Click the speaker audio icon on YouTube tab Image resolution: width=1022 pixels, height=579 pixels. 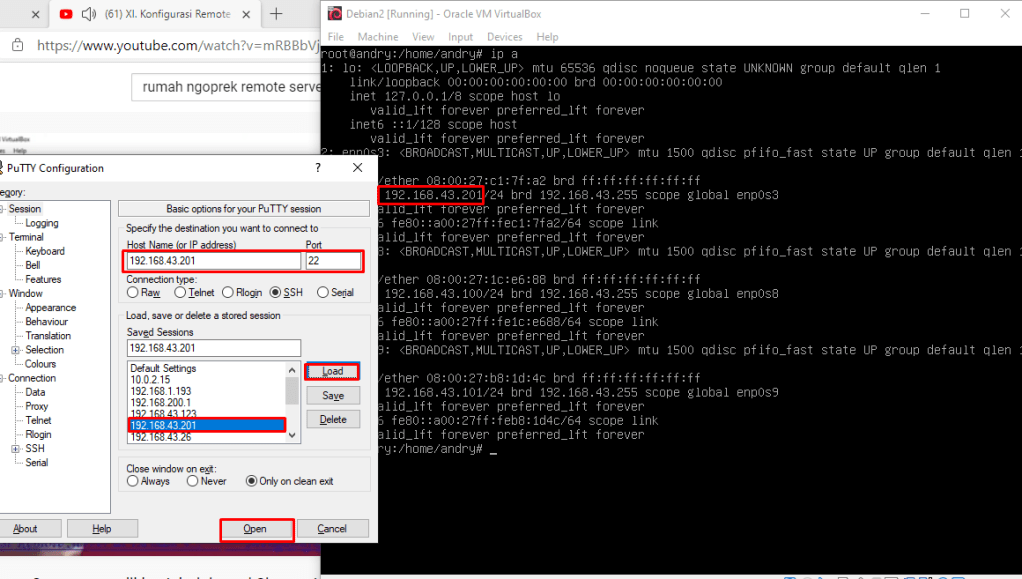click(x=89, y=14)
